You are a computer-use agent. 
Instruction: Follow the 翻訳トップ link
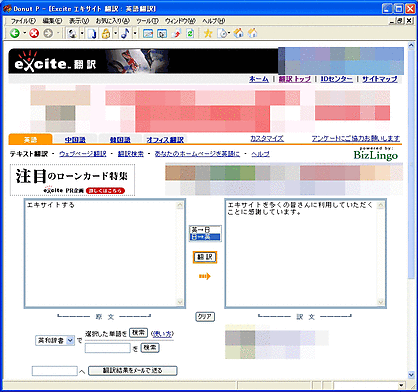(295, 79)
